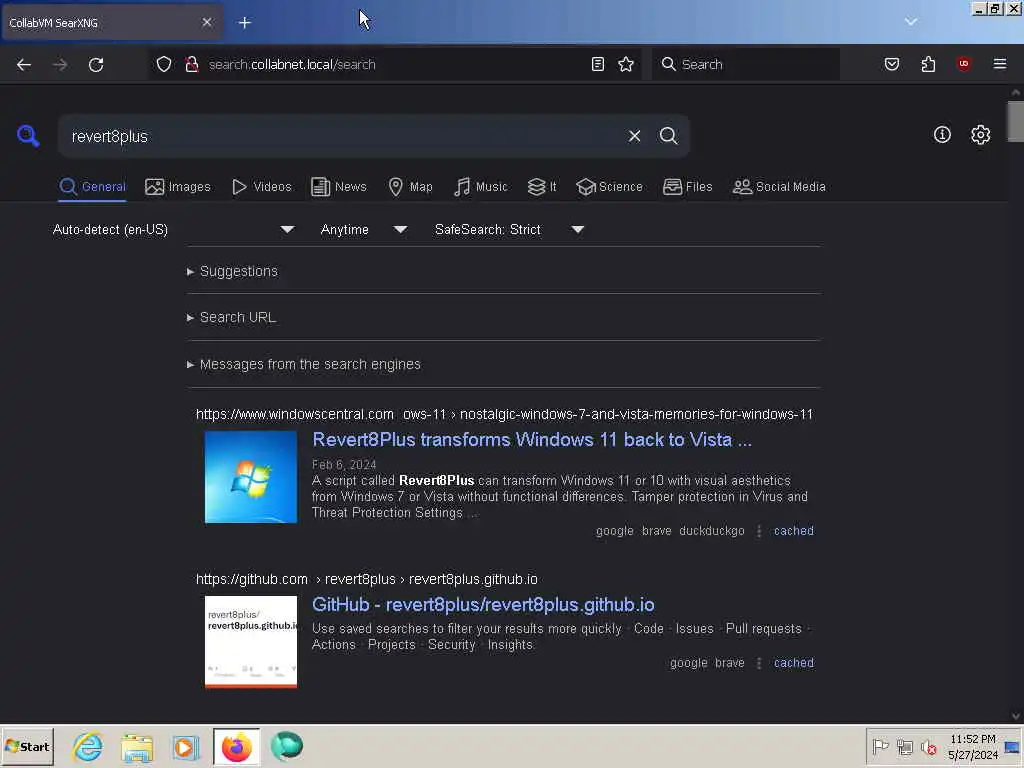
Task: Bookmark this page with star icon
Action: pyautogui.click(x=626, y=64)
